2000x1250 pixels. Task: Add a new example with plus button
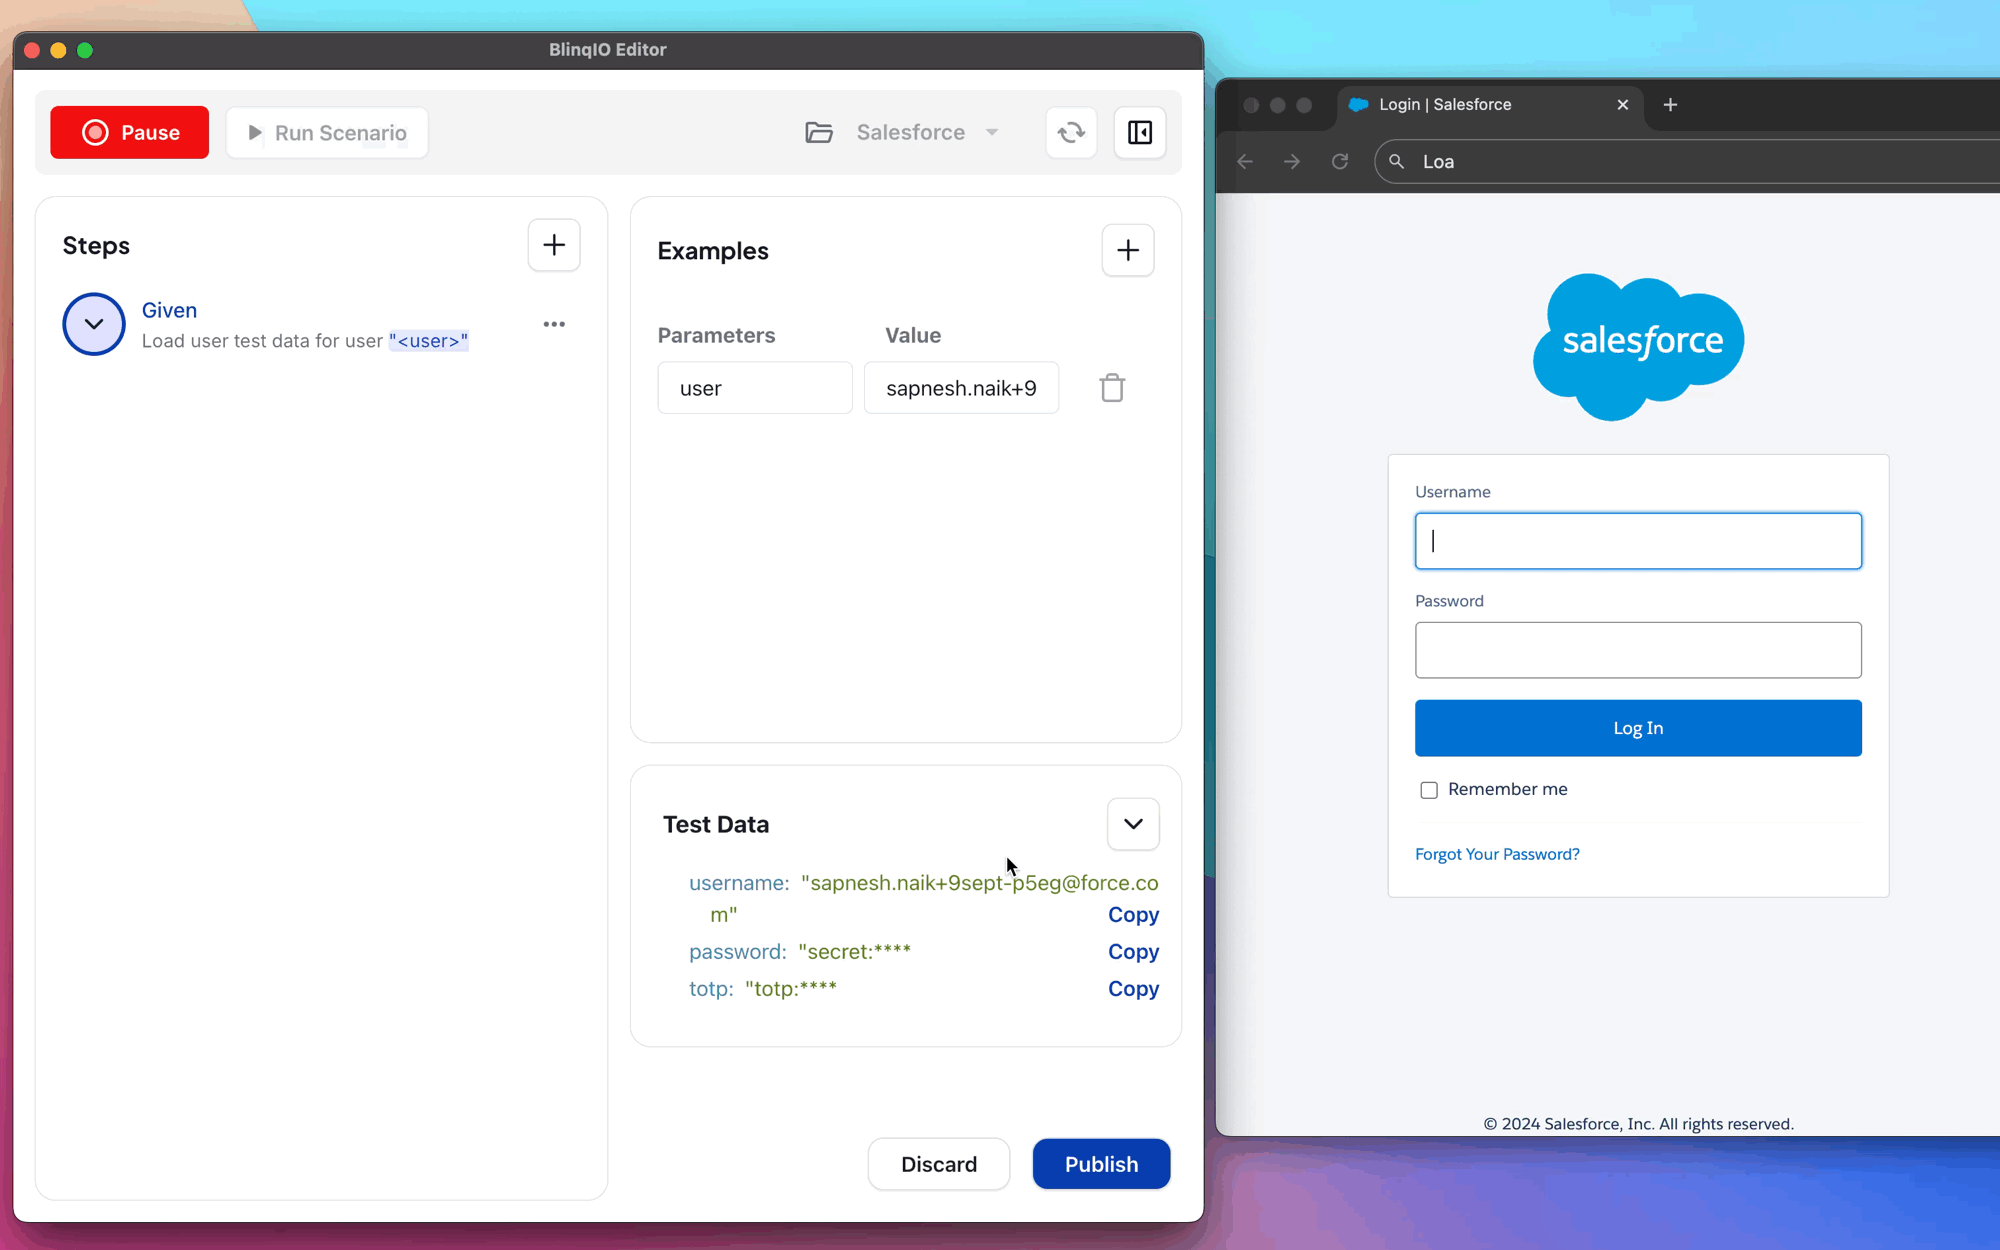1128,250
